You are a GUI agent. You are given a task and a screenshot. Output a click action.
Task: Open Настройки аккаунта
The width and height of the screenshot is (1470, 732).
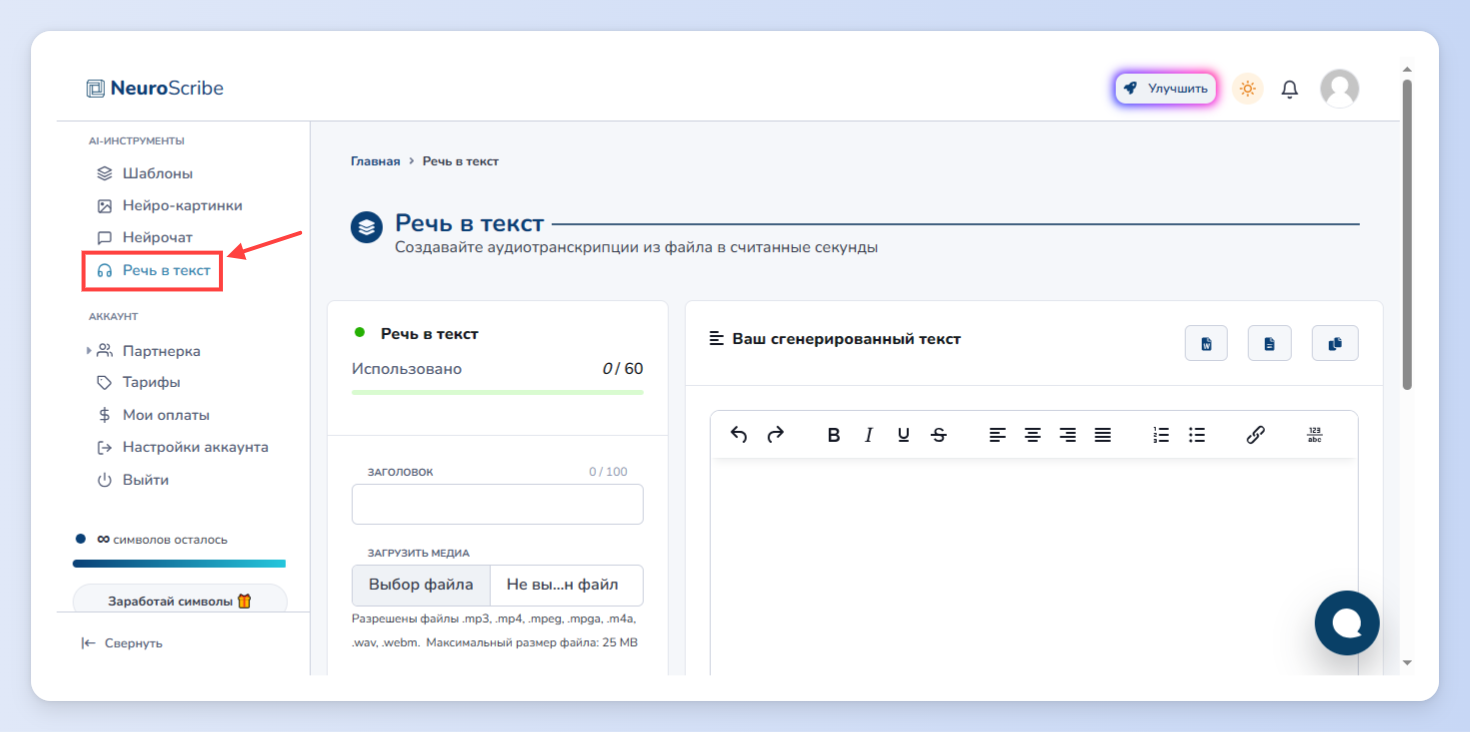pos(183,447)
